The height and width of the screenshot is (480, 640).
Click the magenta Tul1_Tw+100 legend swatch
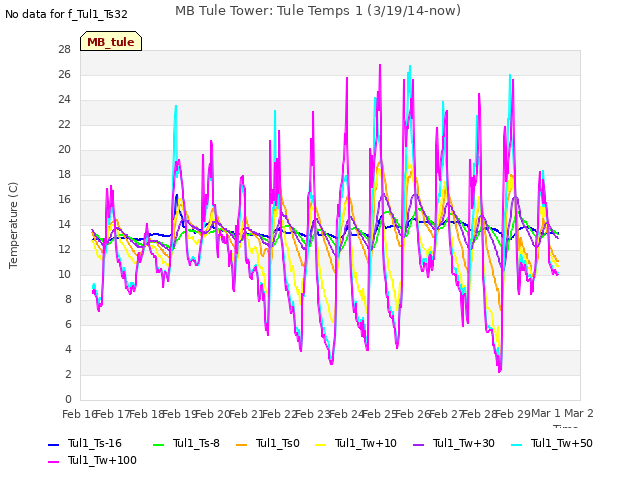pyautogui.click(x=53, y=462)
